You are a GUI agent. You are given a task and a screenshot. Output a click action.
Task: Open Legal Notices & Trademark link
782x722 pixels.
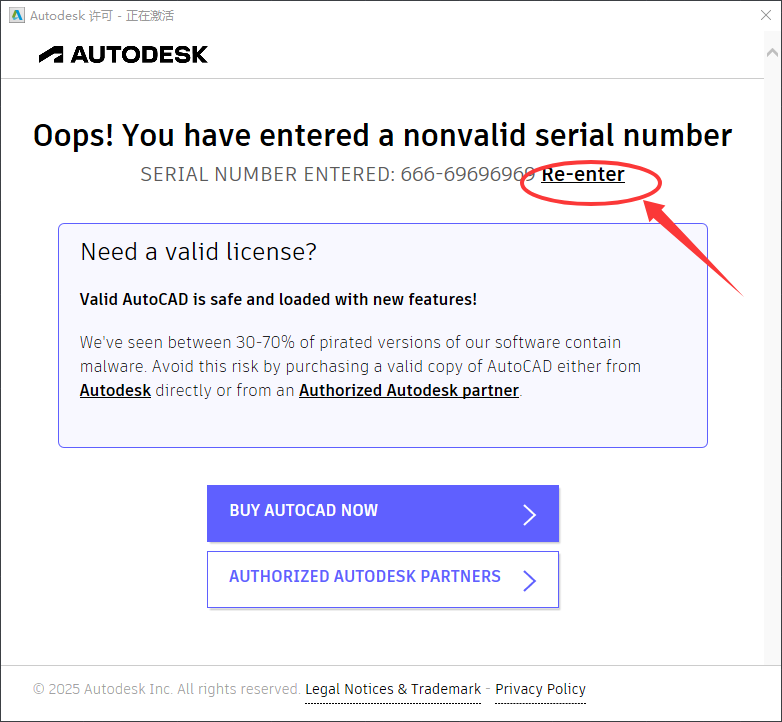point(393,689)
